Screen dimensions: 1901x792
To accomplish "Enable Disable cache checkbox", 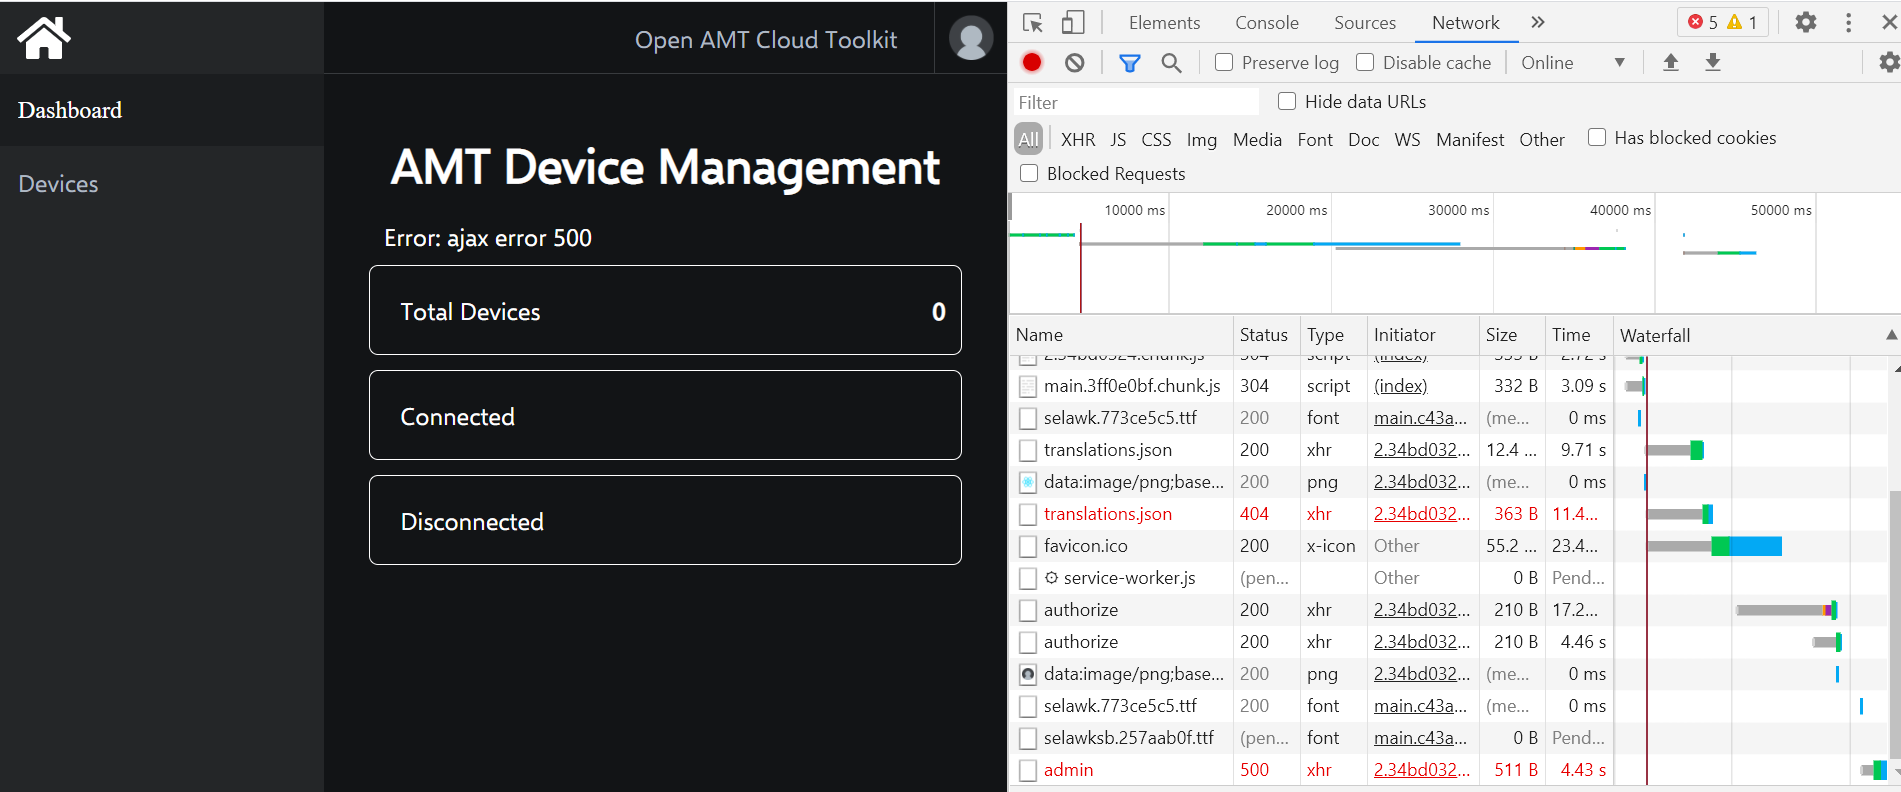I will pyautogui.click(x=1365, y=62).
